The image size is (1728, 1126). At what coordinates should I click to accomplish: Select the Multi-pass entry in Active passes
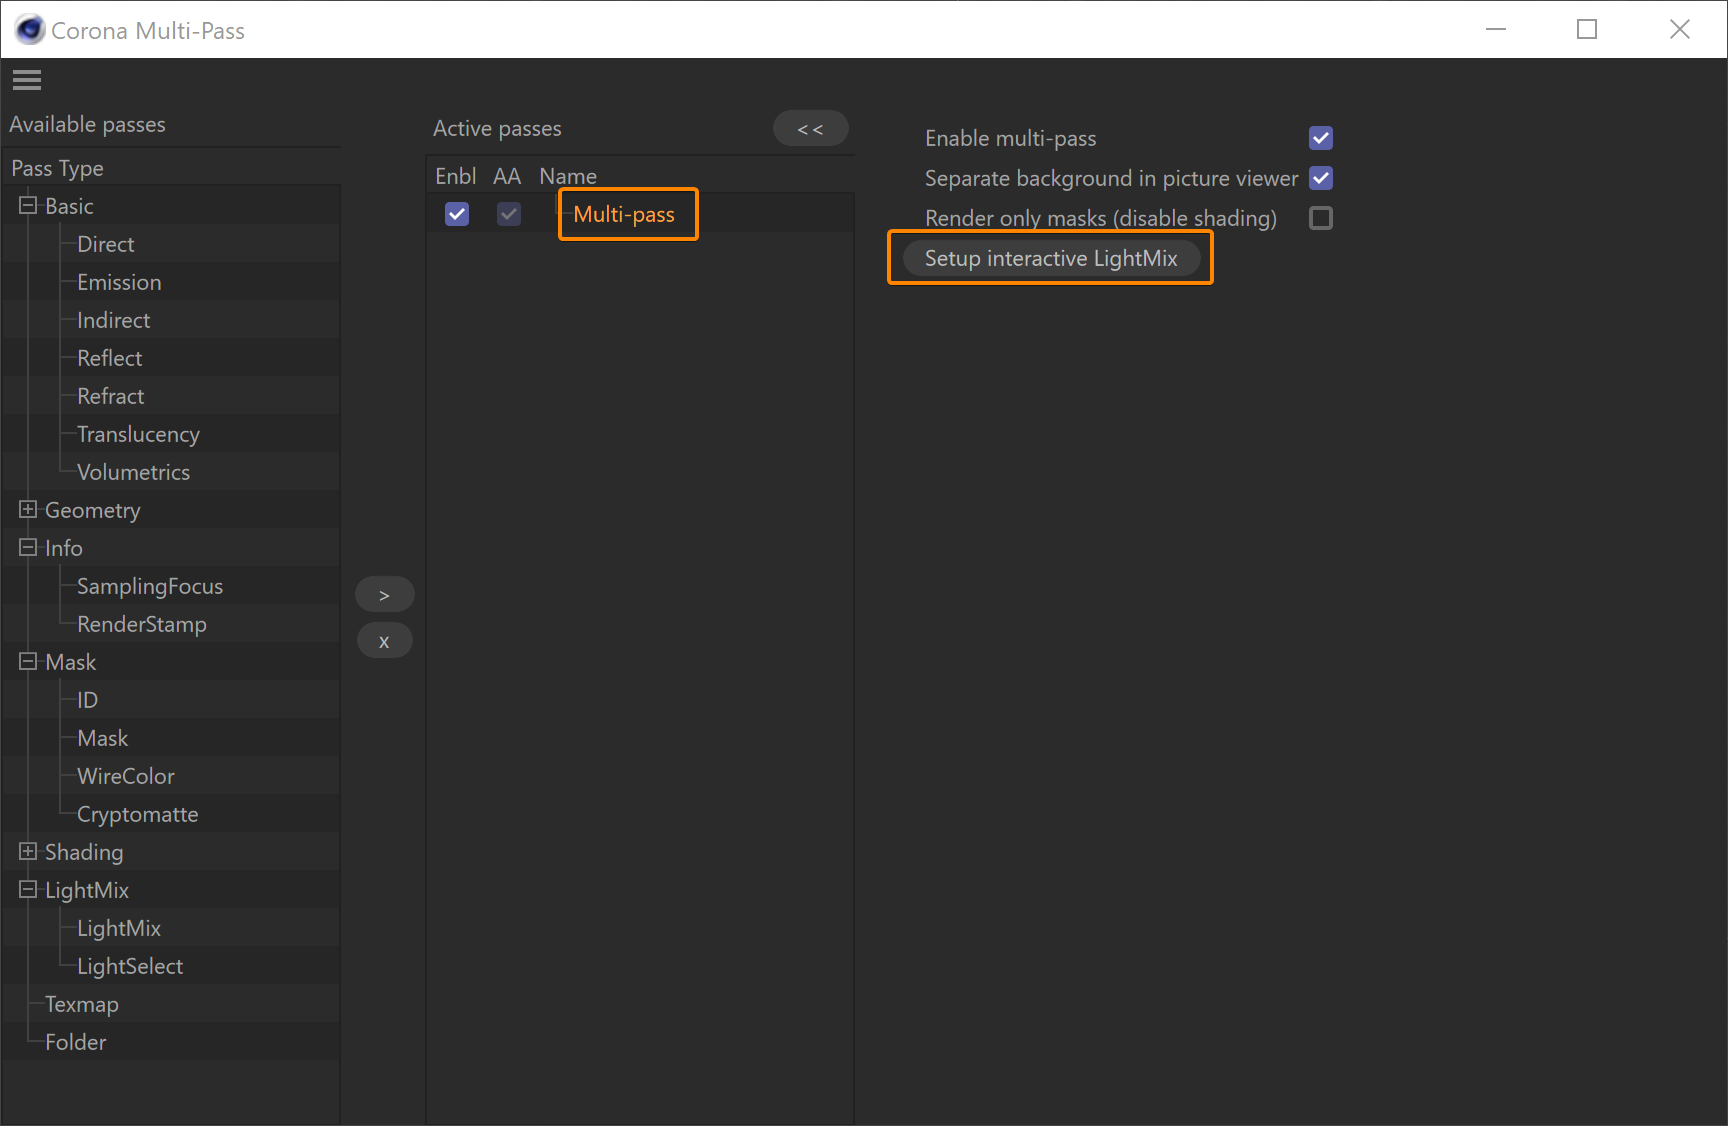[624, 214]
